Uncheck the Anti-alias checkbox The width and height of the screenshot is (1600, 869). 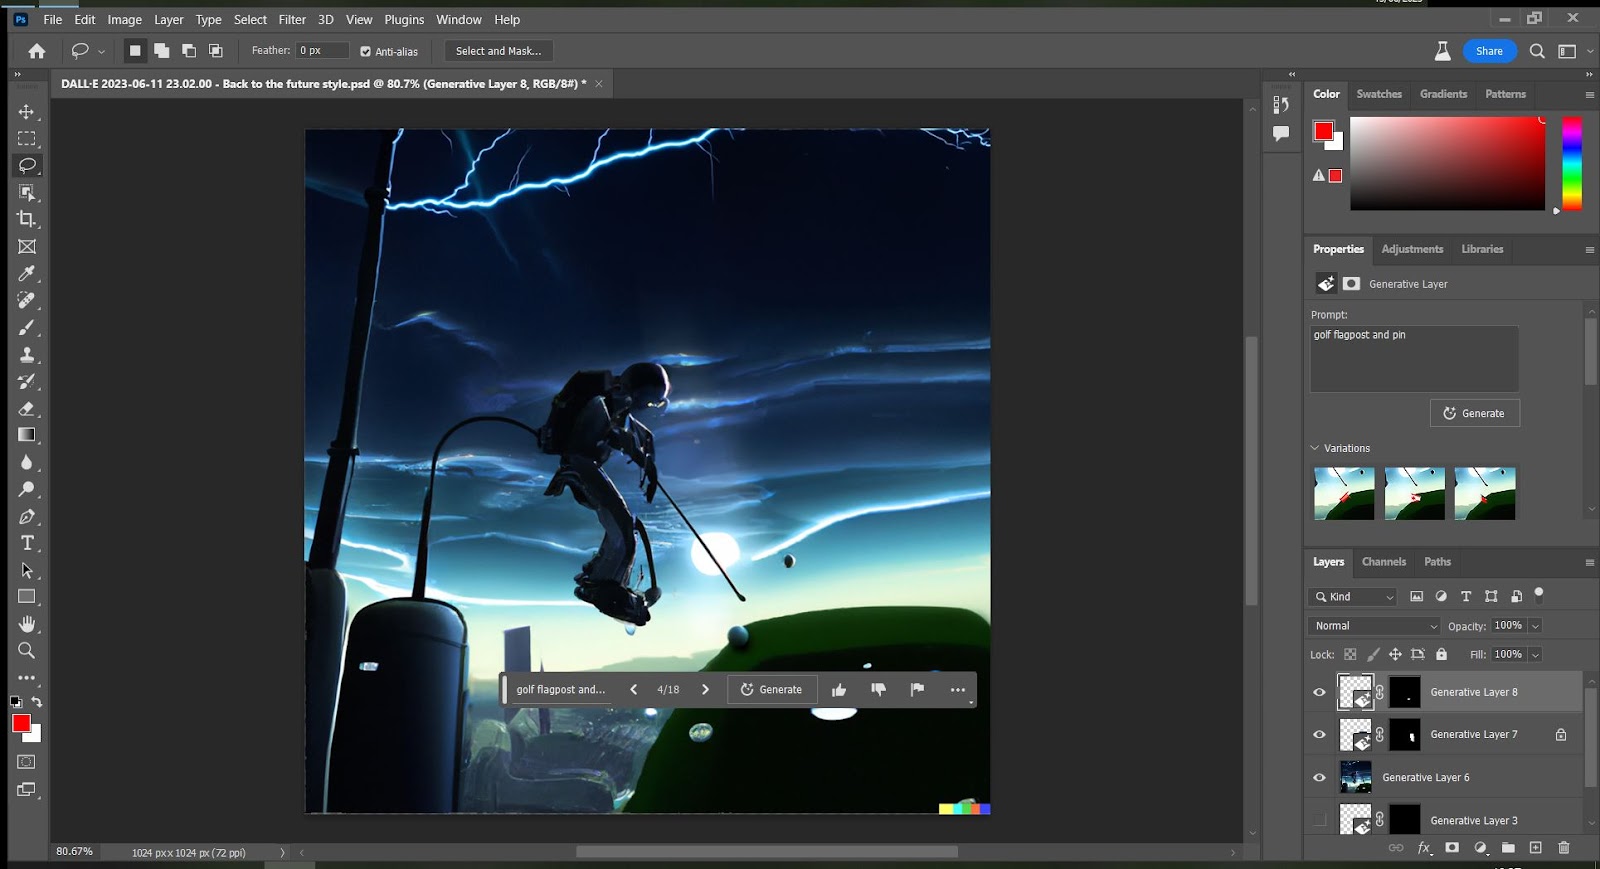tap(366, 51)
